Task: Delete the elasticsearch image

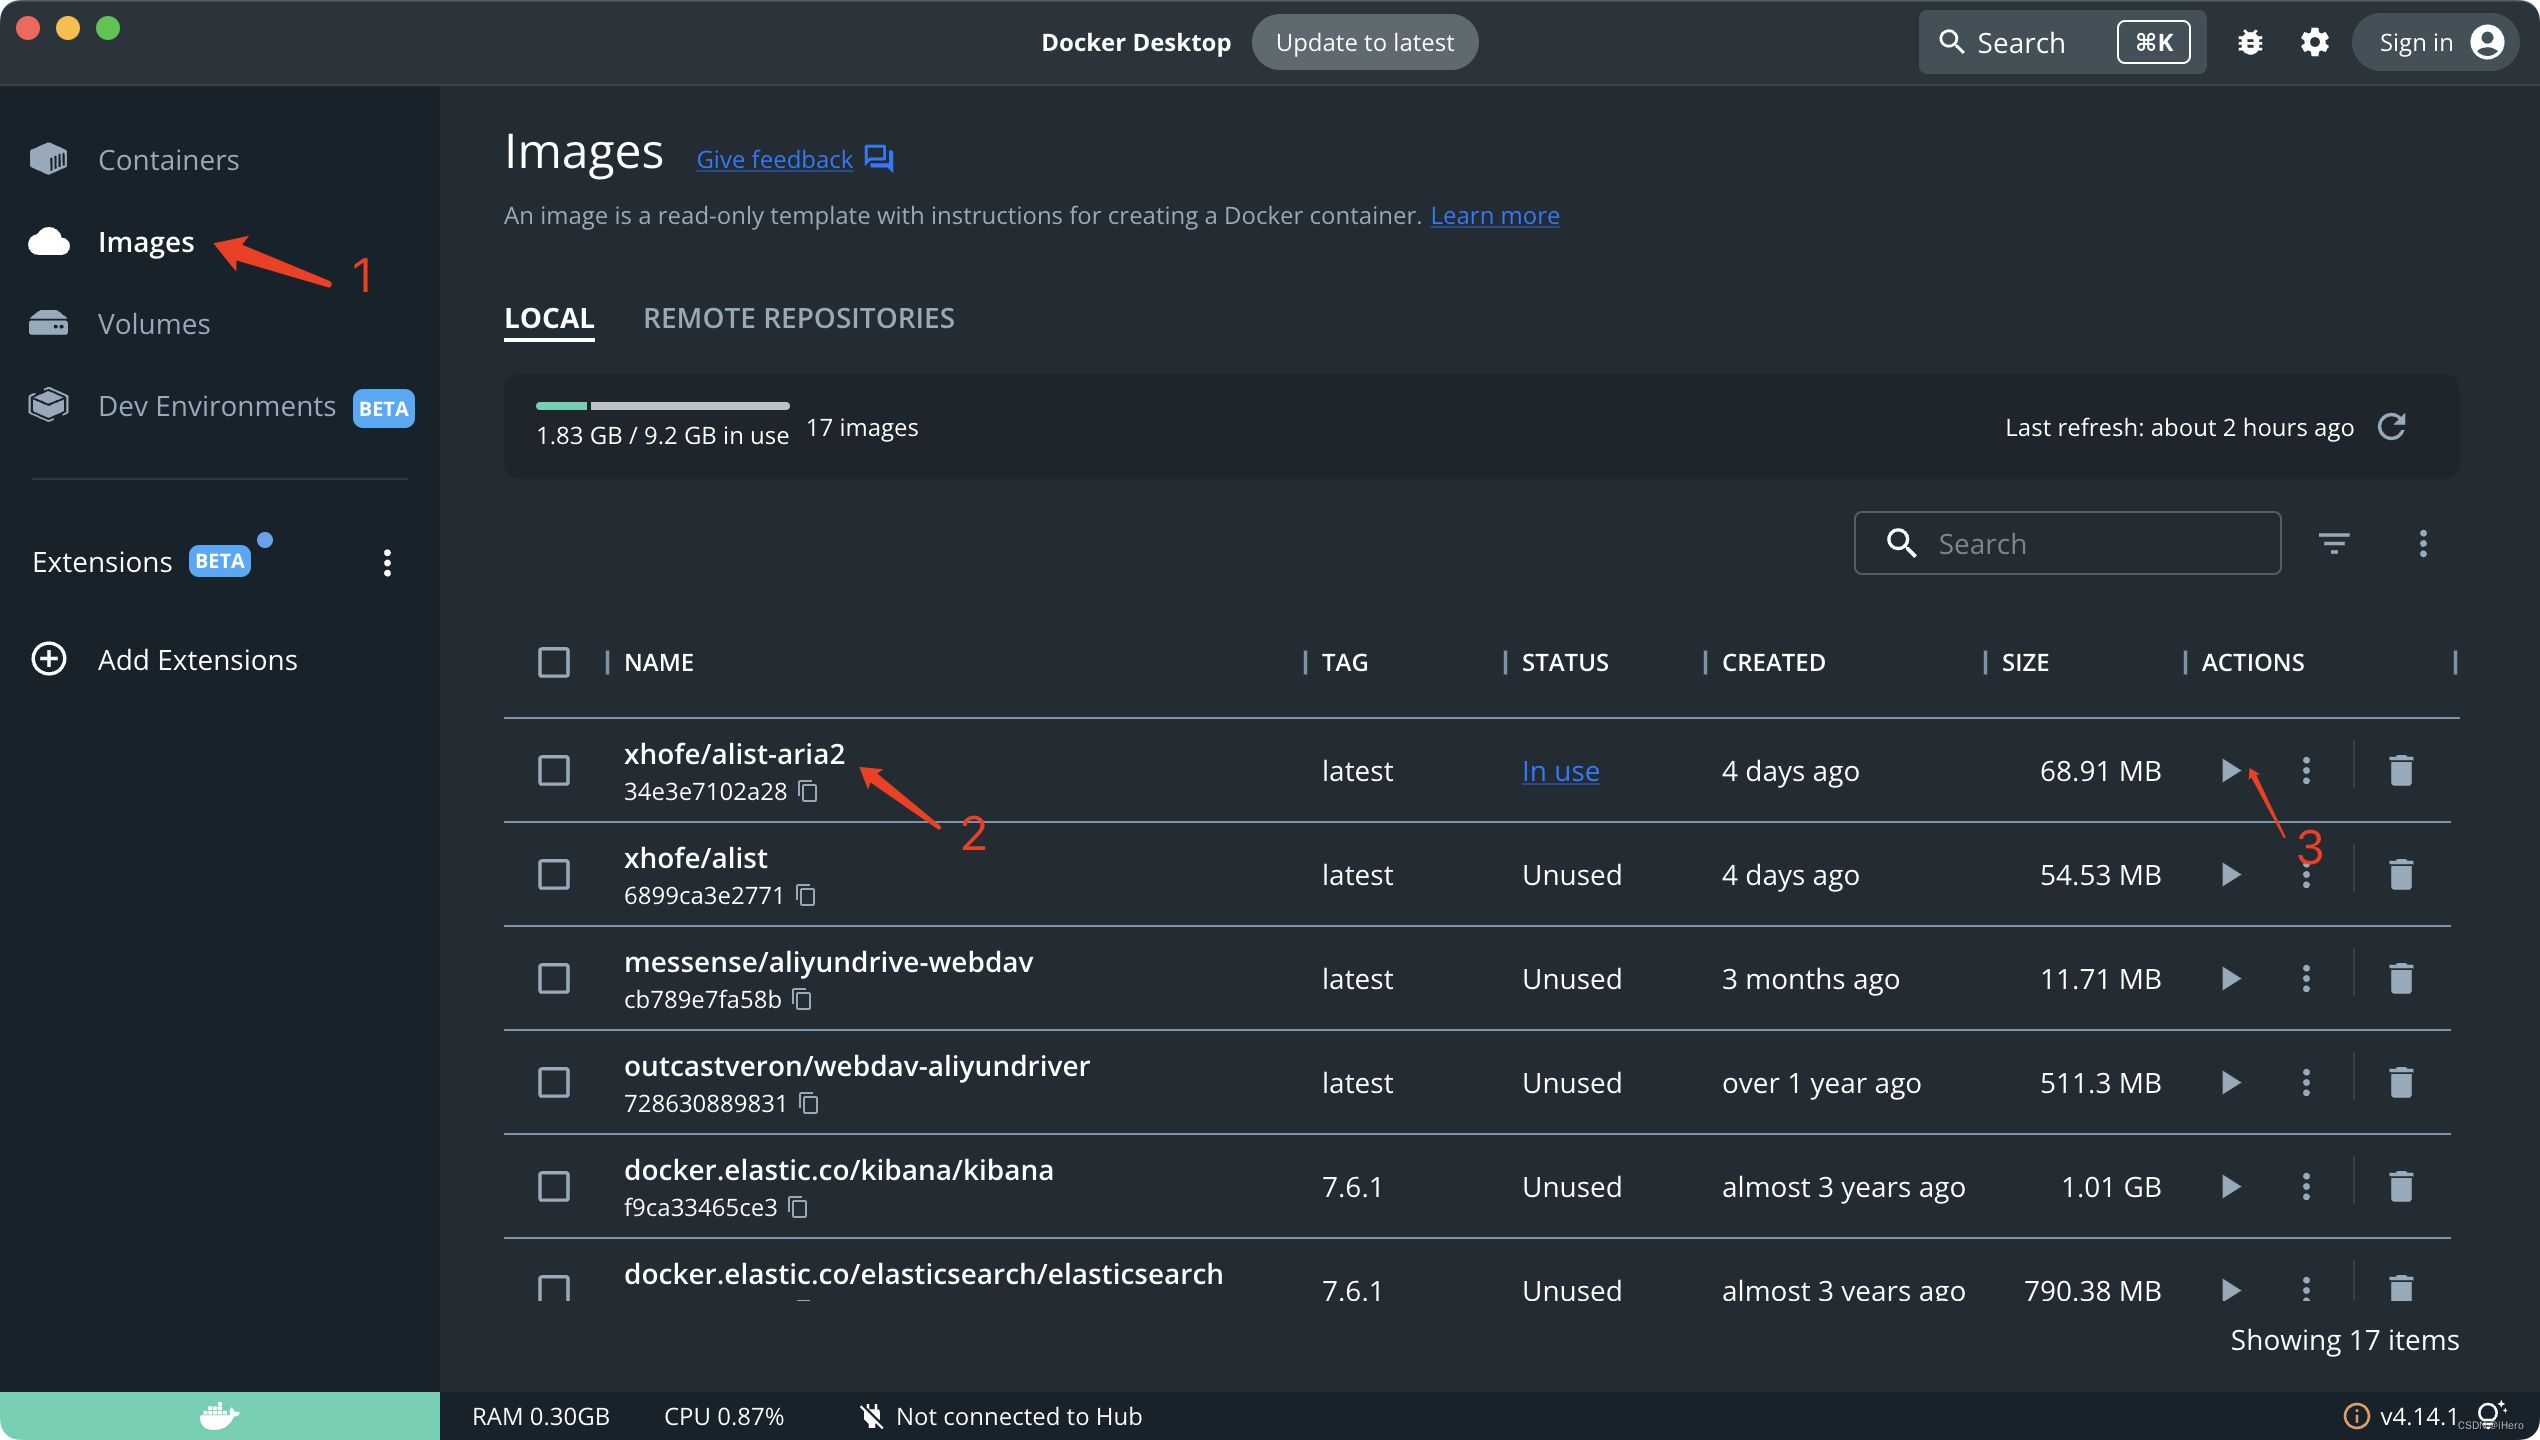Action: pyautogui.click(x=2401, y=1288)
